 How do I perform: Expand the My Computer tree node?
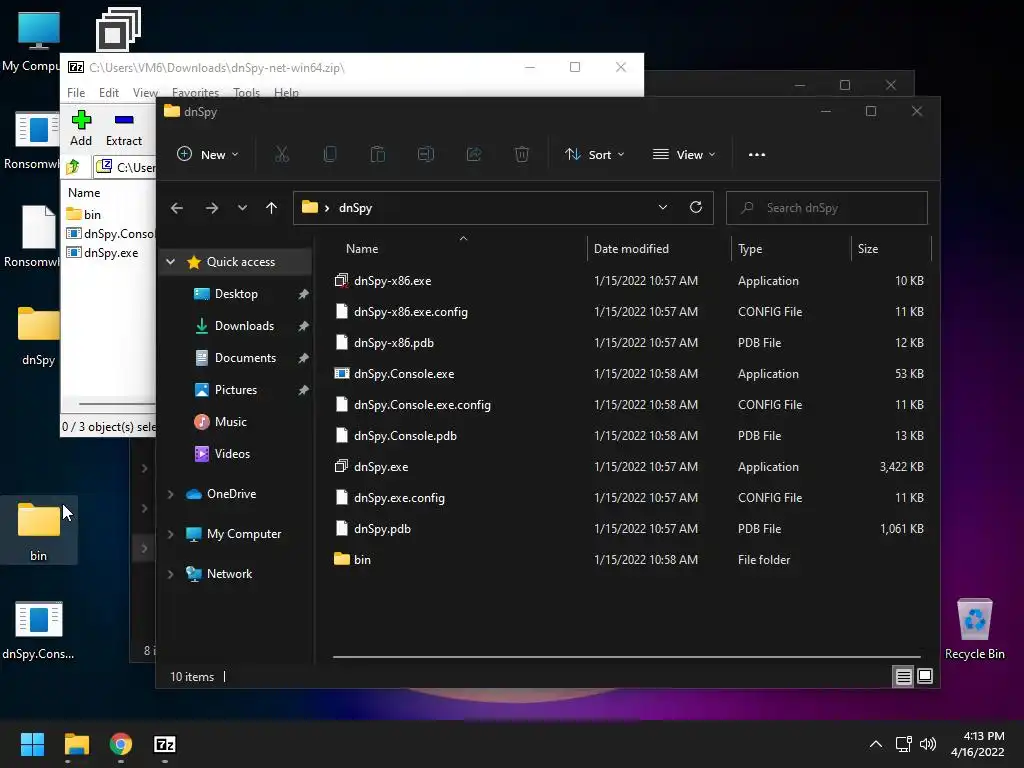(x=170, y=534)
